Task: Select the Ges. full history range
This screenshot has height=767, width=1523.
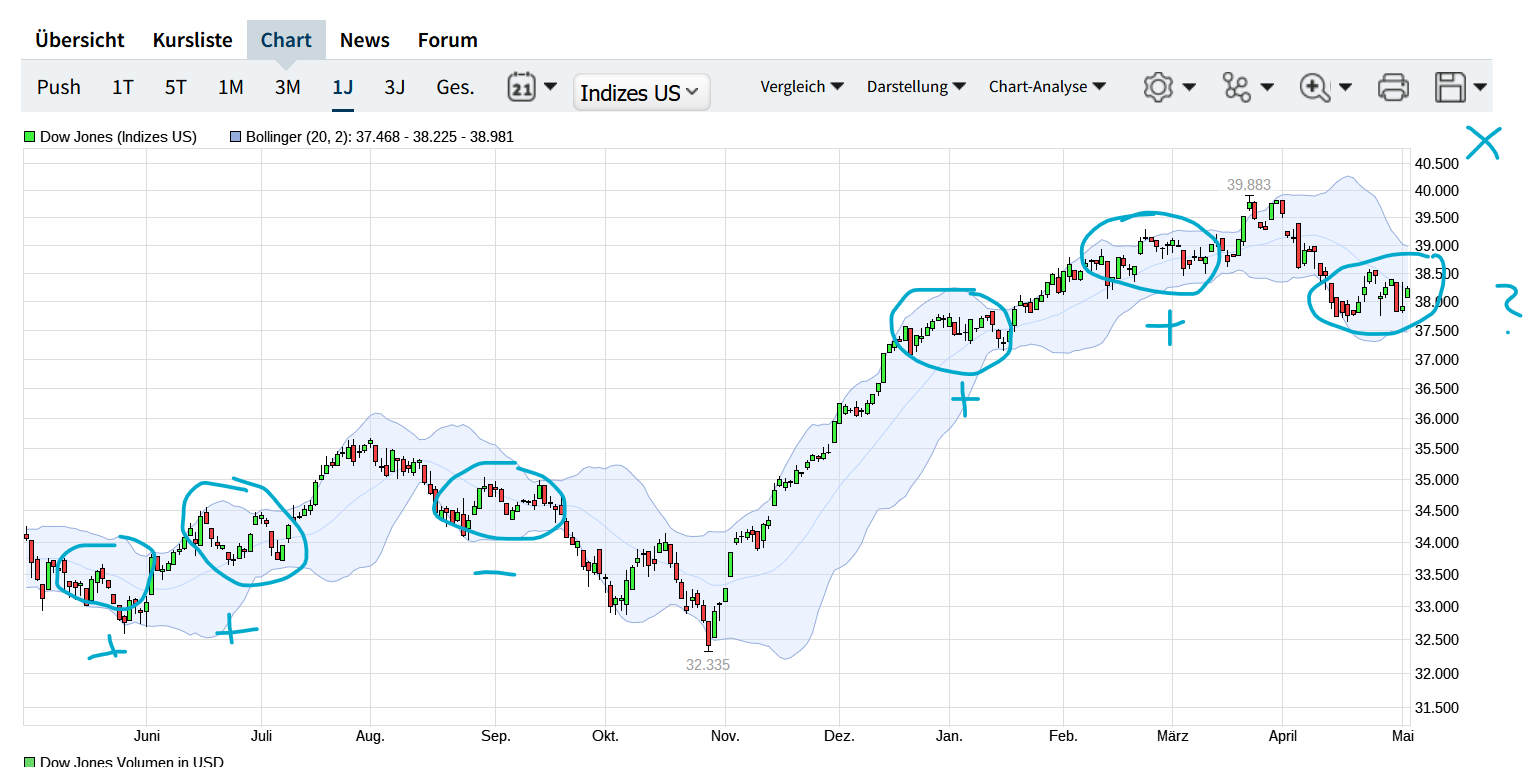Action: point(455,87)
